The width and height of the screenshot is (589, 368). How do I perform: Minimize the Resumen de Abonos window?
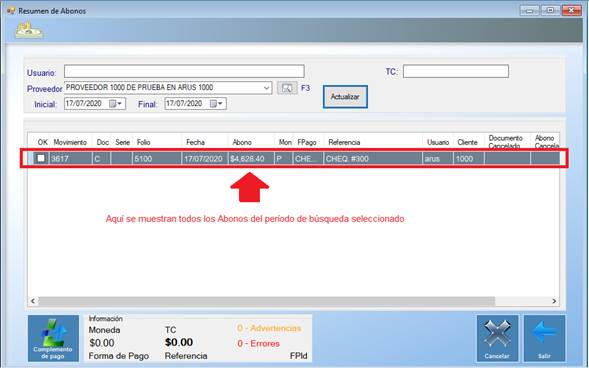pyautogui.click(x=529, y=10)
